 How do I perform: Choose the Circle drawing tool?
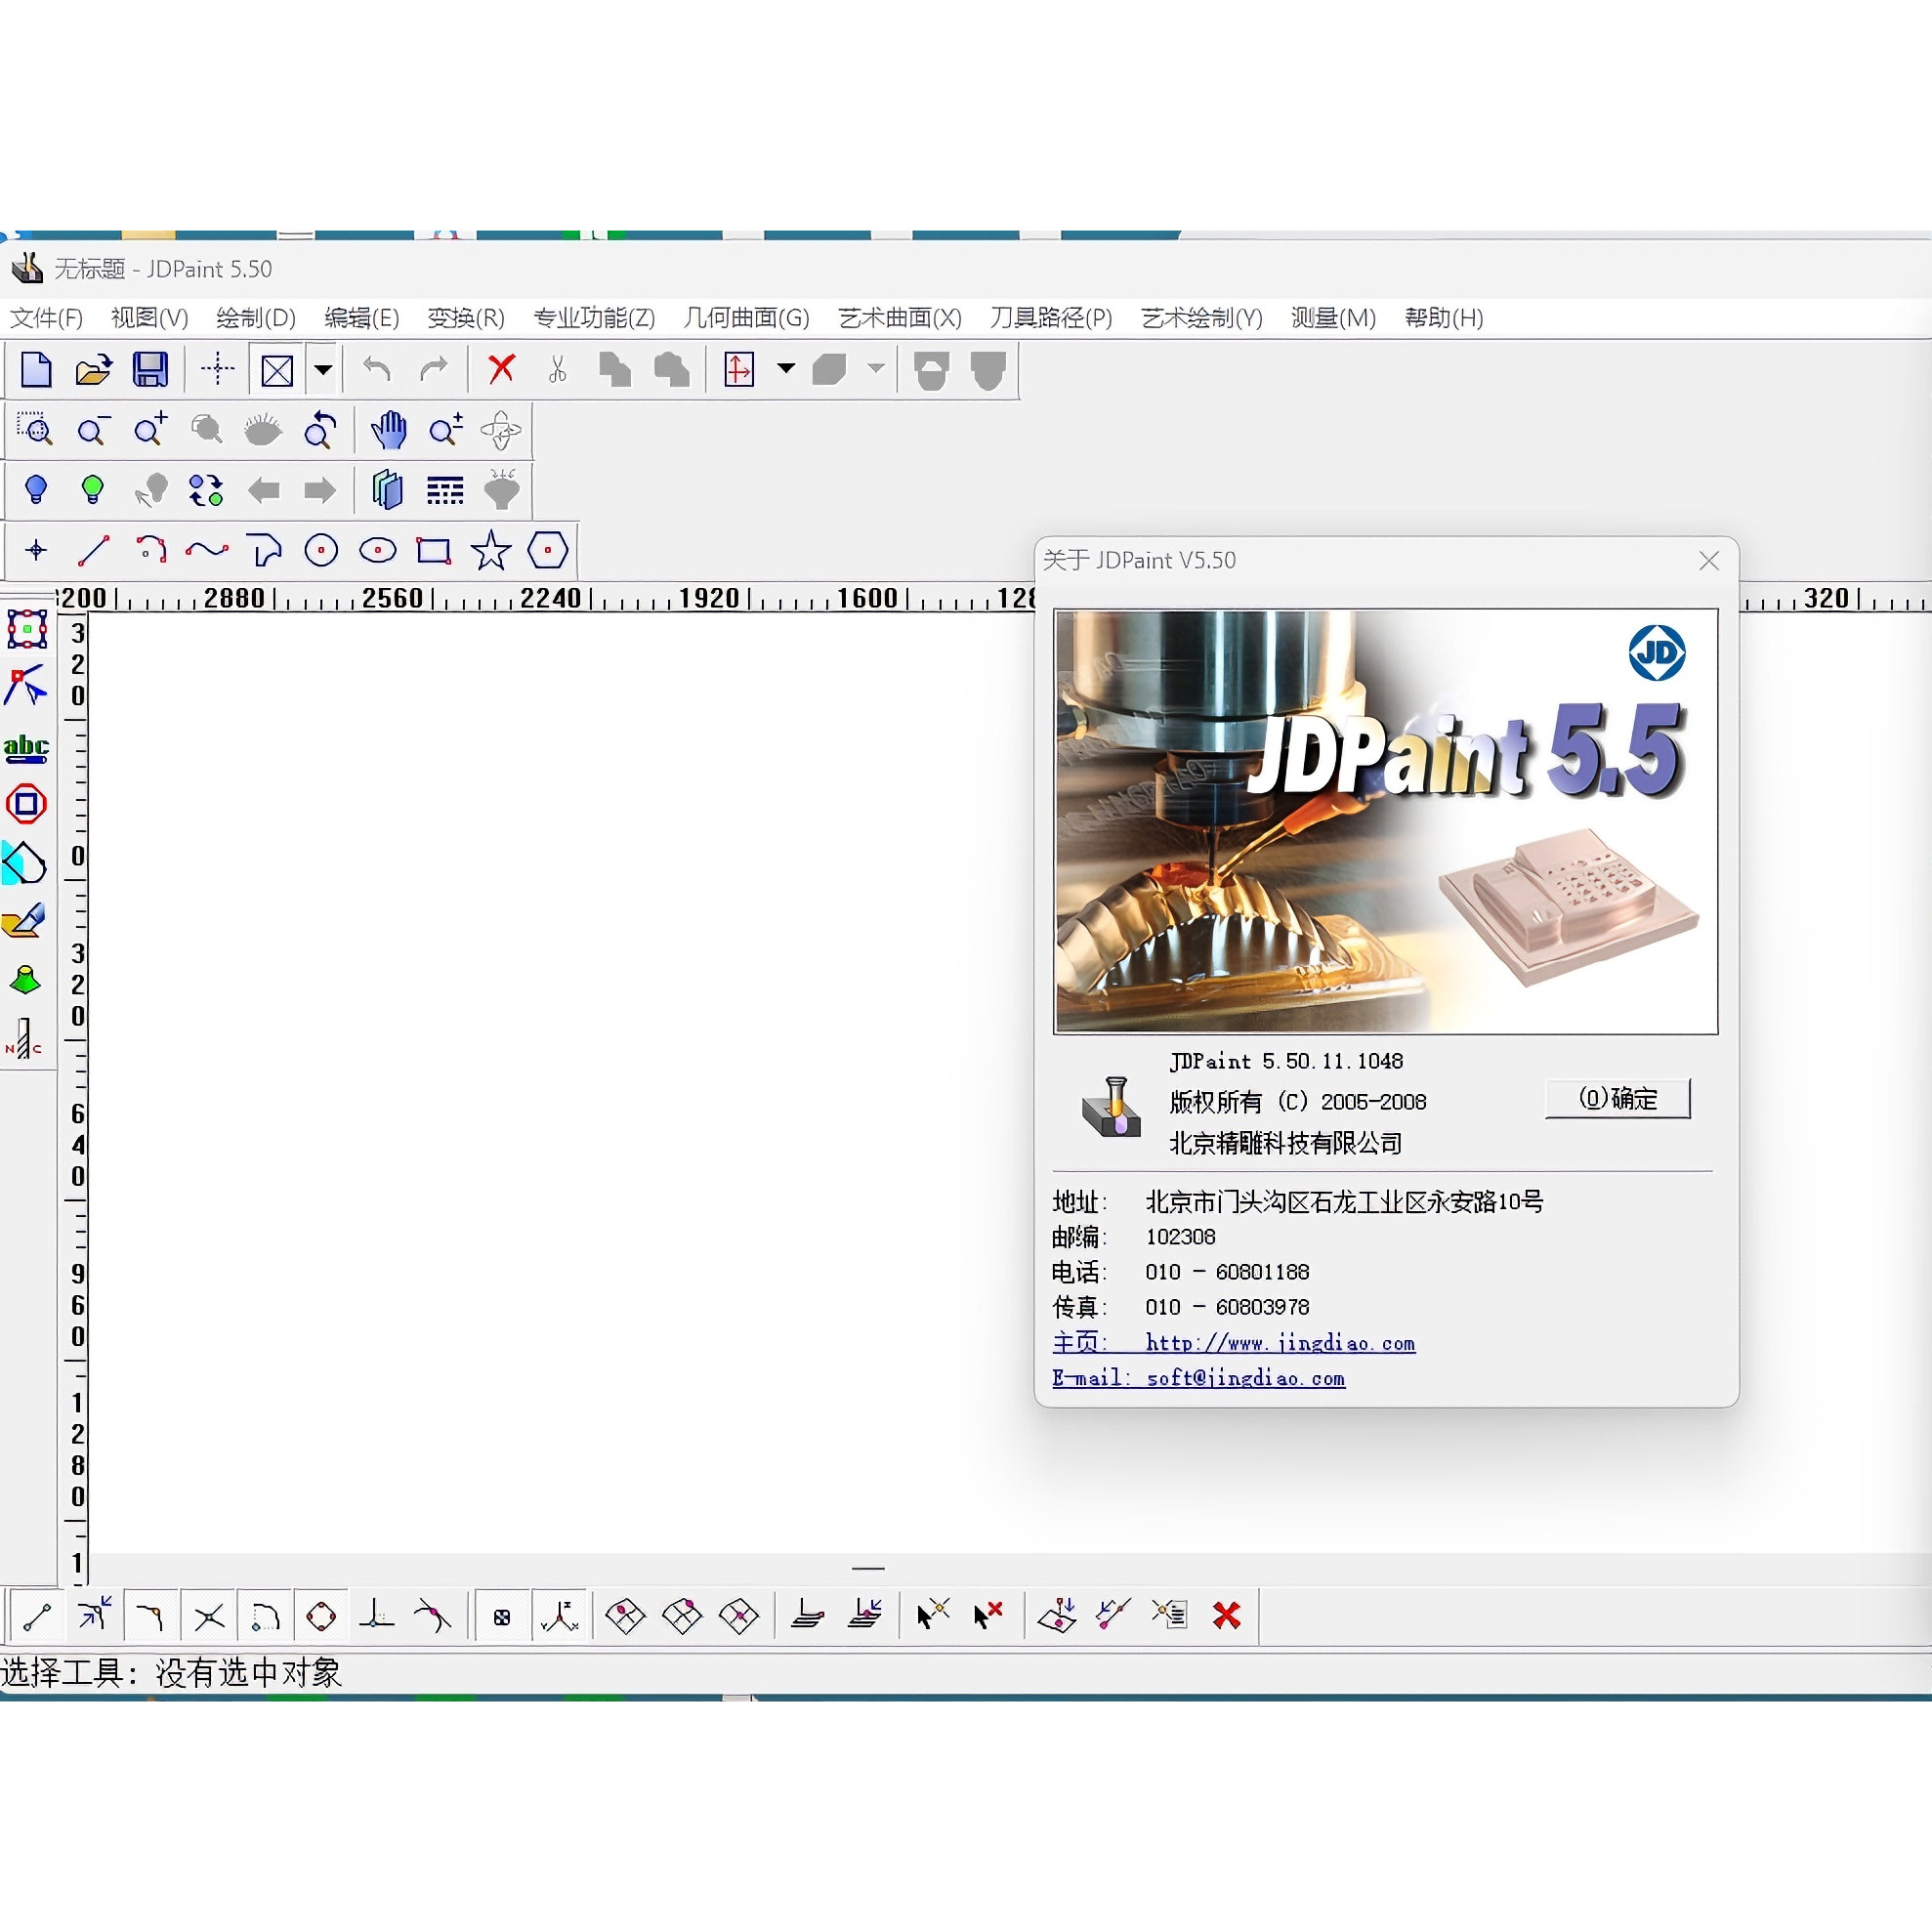tap(321, 550)
